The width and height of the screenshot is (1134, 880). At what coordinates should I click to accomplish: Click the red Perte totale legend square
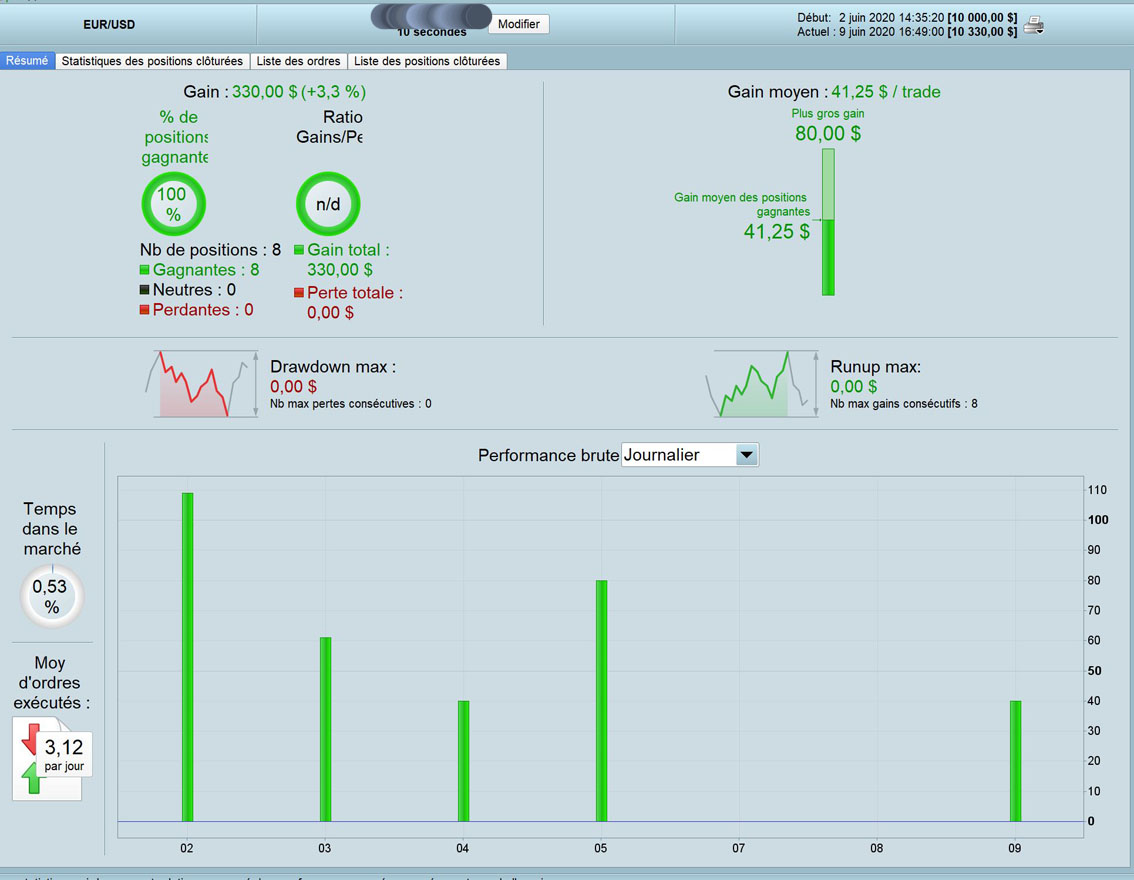click(299, 293)
